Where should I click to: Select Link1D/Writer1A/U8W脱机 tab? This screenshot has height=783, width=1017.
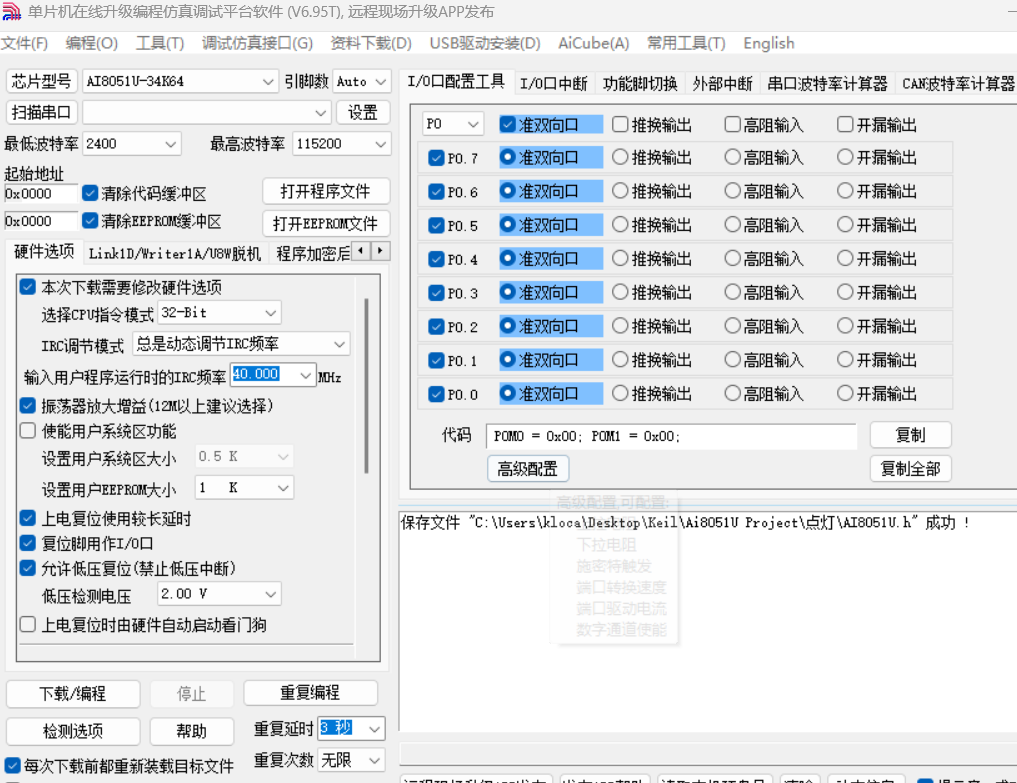(x=174, y=254)
